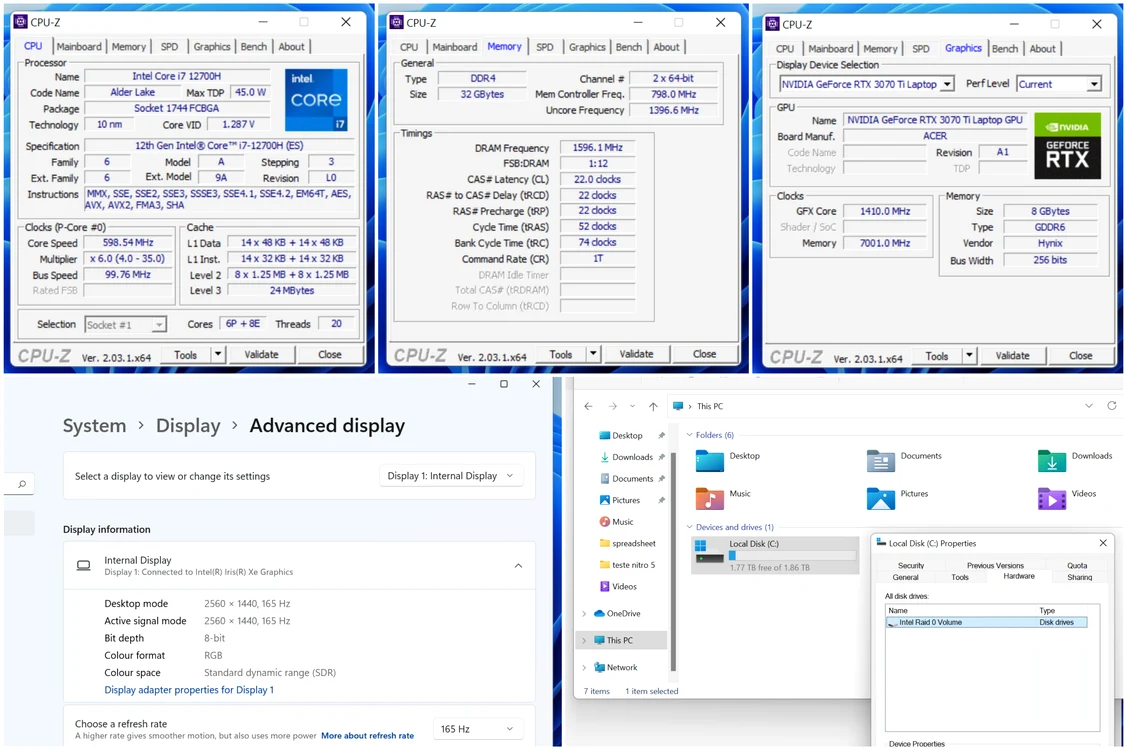Click the refresh icon beside the address bar
Image resolution: width=1127 pixels, height=750 pixels.
(x=1111, y=406)
